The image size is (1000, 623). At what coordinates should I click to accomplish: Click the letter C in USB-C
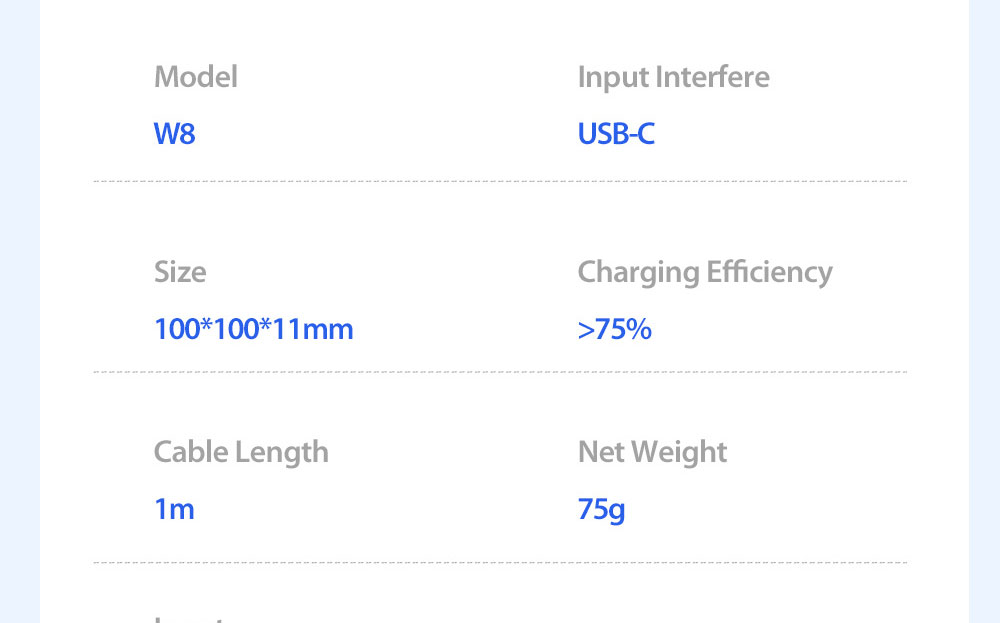[645, 134]
